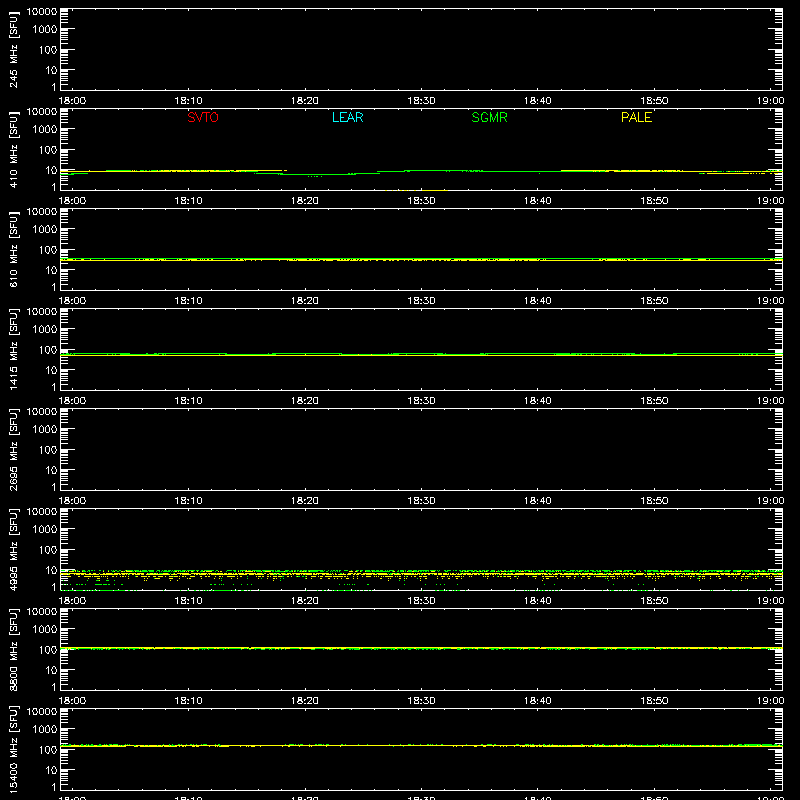
Task: Click the cyan LEAR station label
Action: tap(347, 117)
